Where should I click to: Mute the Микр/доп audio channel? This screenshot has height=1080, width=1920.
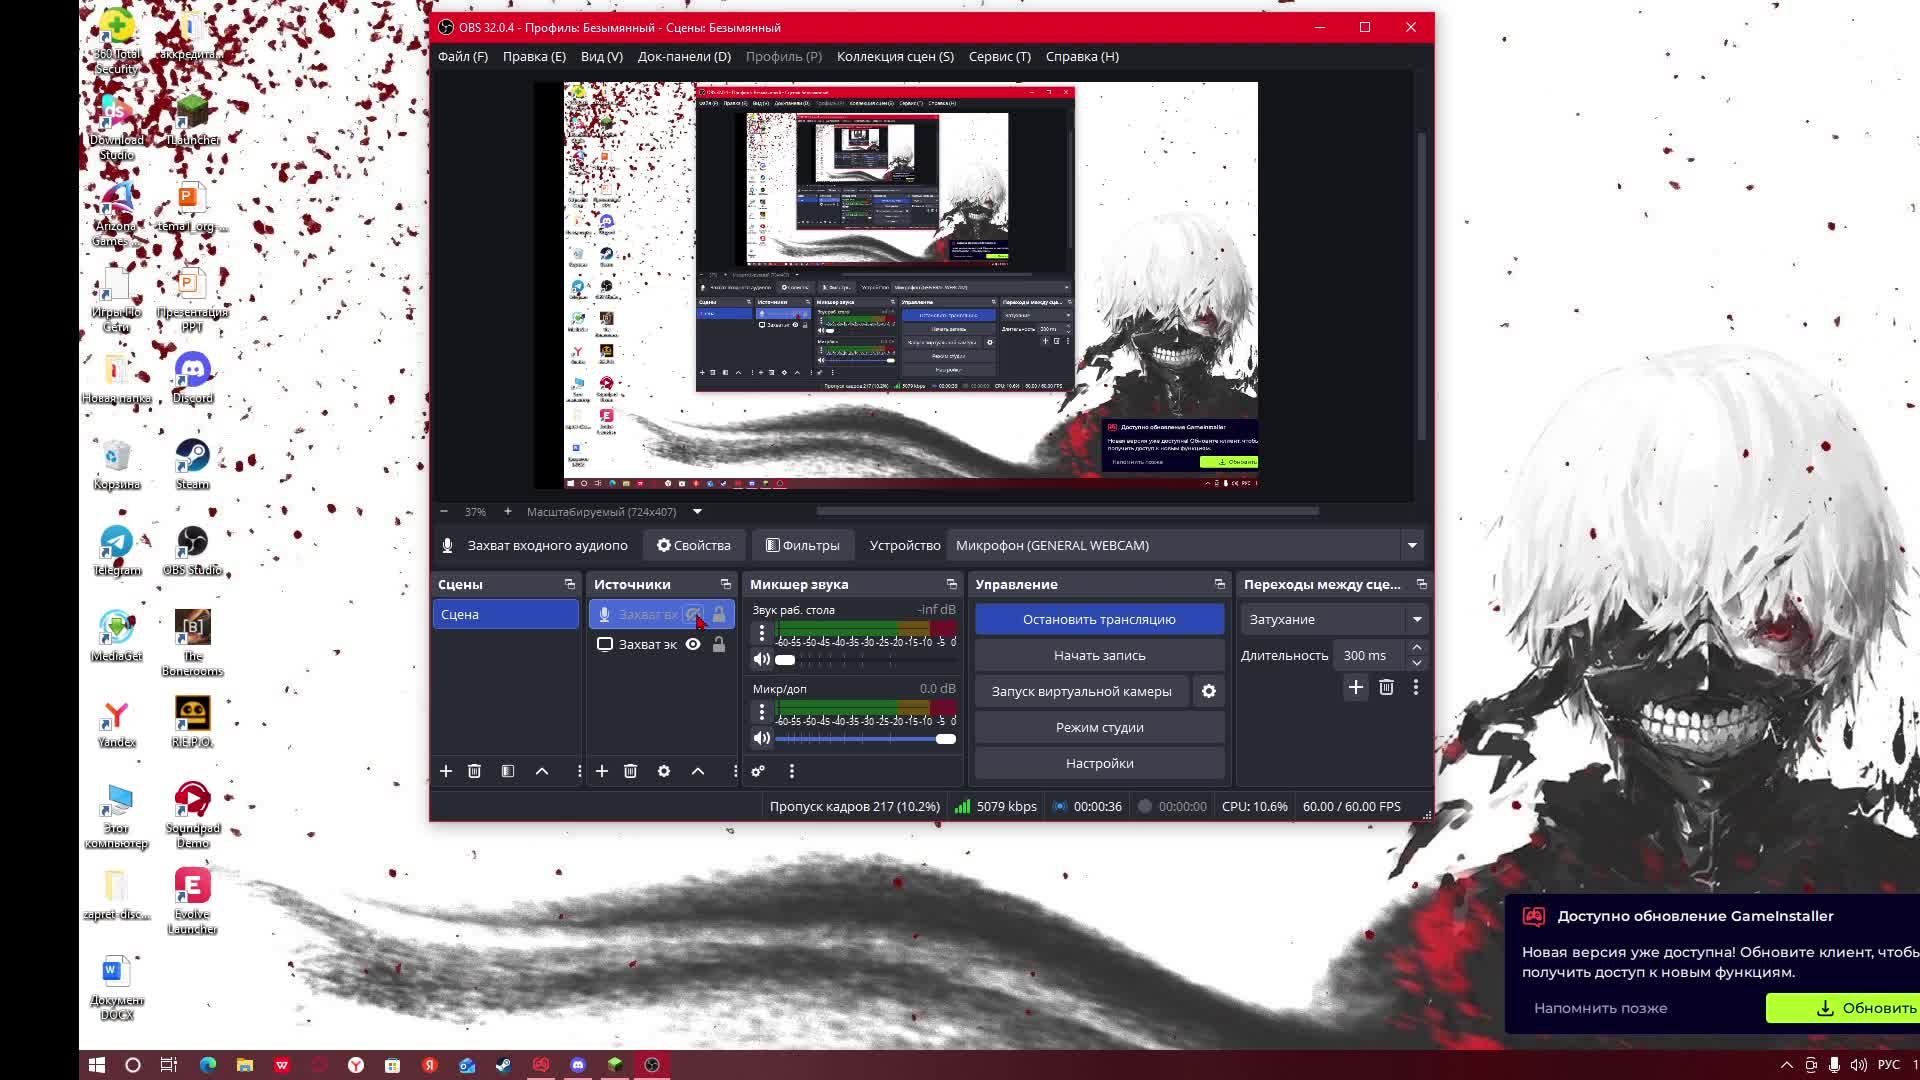(x=762, y=738)
